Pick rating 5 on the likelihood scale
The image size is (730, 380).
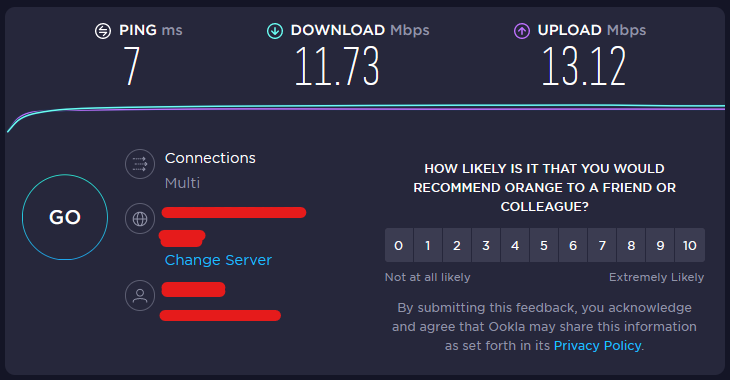pyautogui.click(x=544, y=245)
